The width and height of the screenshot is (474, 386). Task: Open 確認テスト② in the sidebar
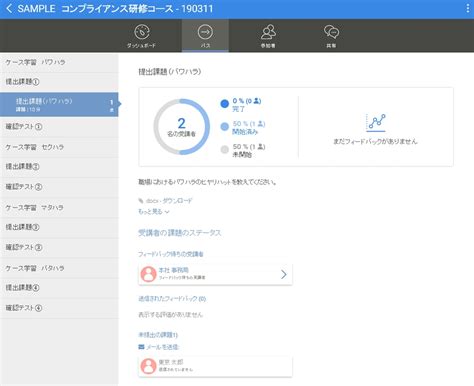point(59,187)
